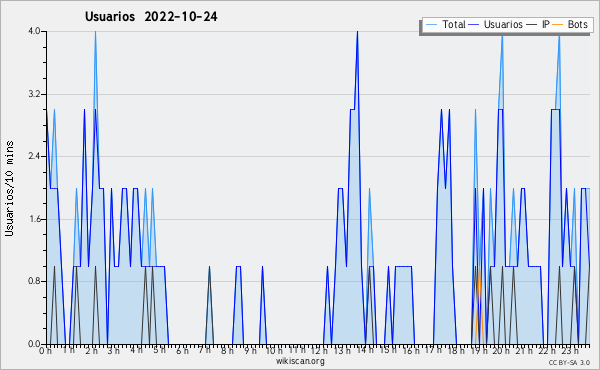The height and width of the screenshot is (370, 600).
Task: Click the '14 h' x-axis label
Action: coord(365,350)
